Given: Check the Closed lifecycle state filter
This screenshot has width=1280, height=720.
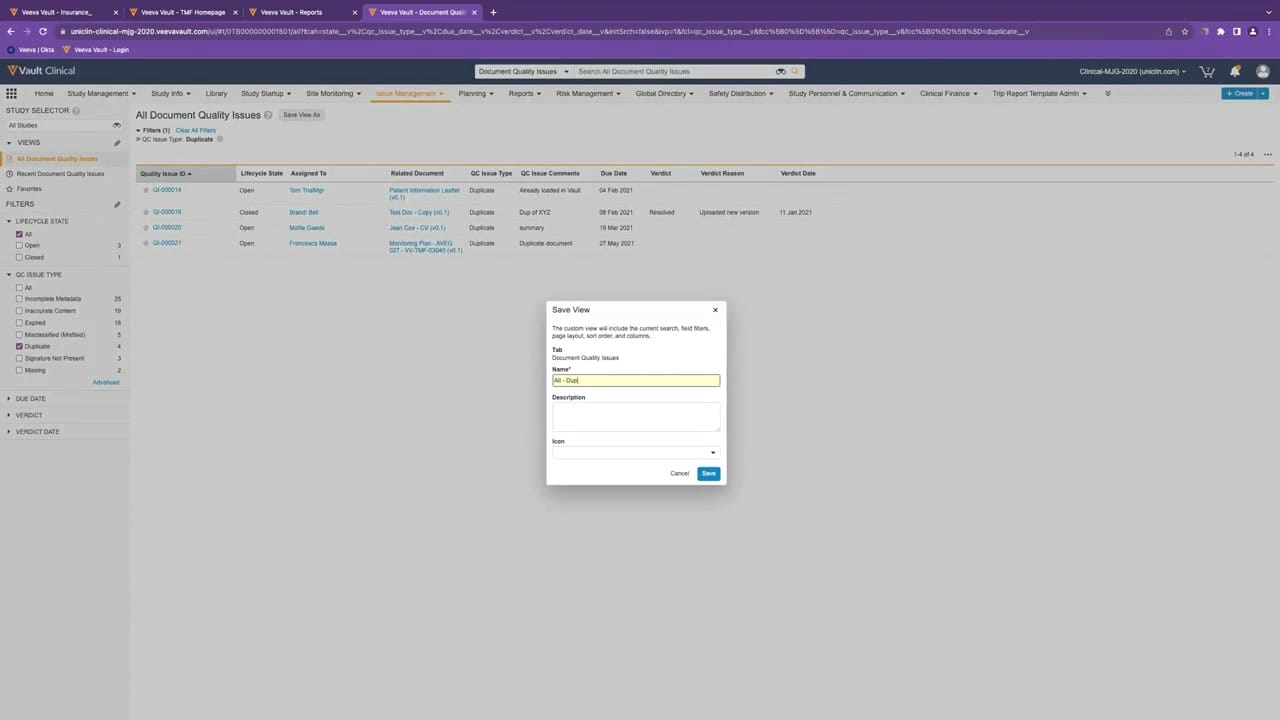Looking at the screenshot, I should click(19, 257).
